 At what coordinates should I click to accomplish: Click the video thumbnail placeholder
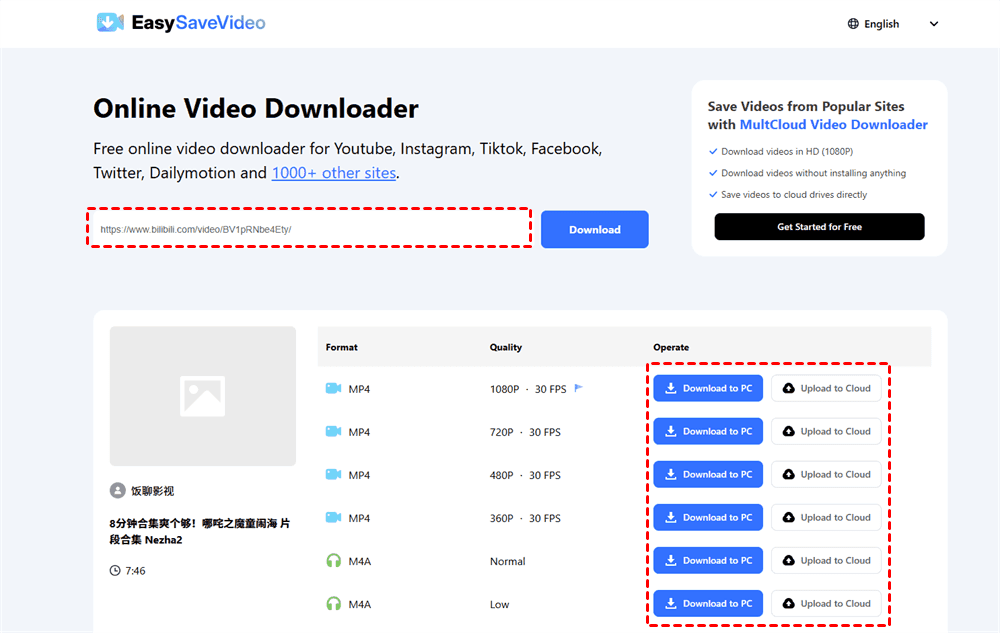click(203, 396)
